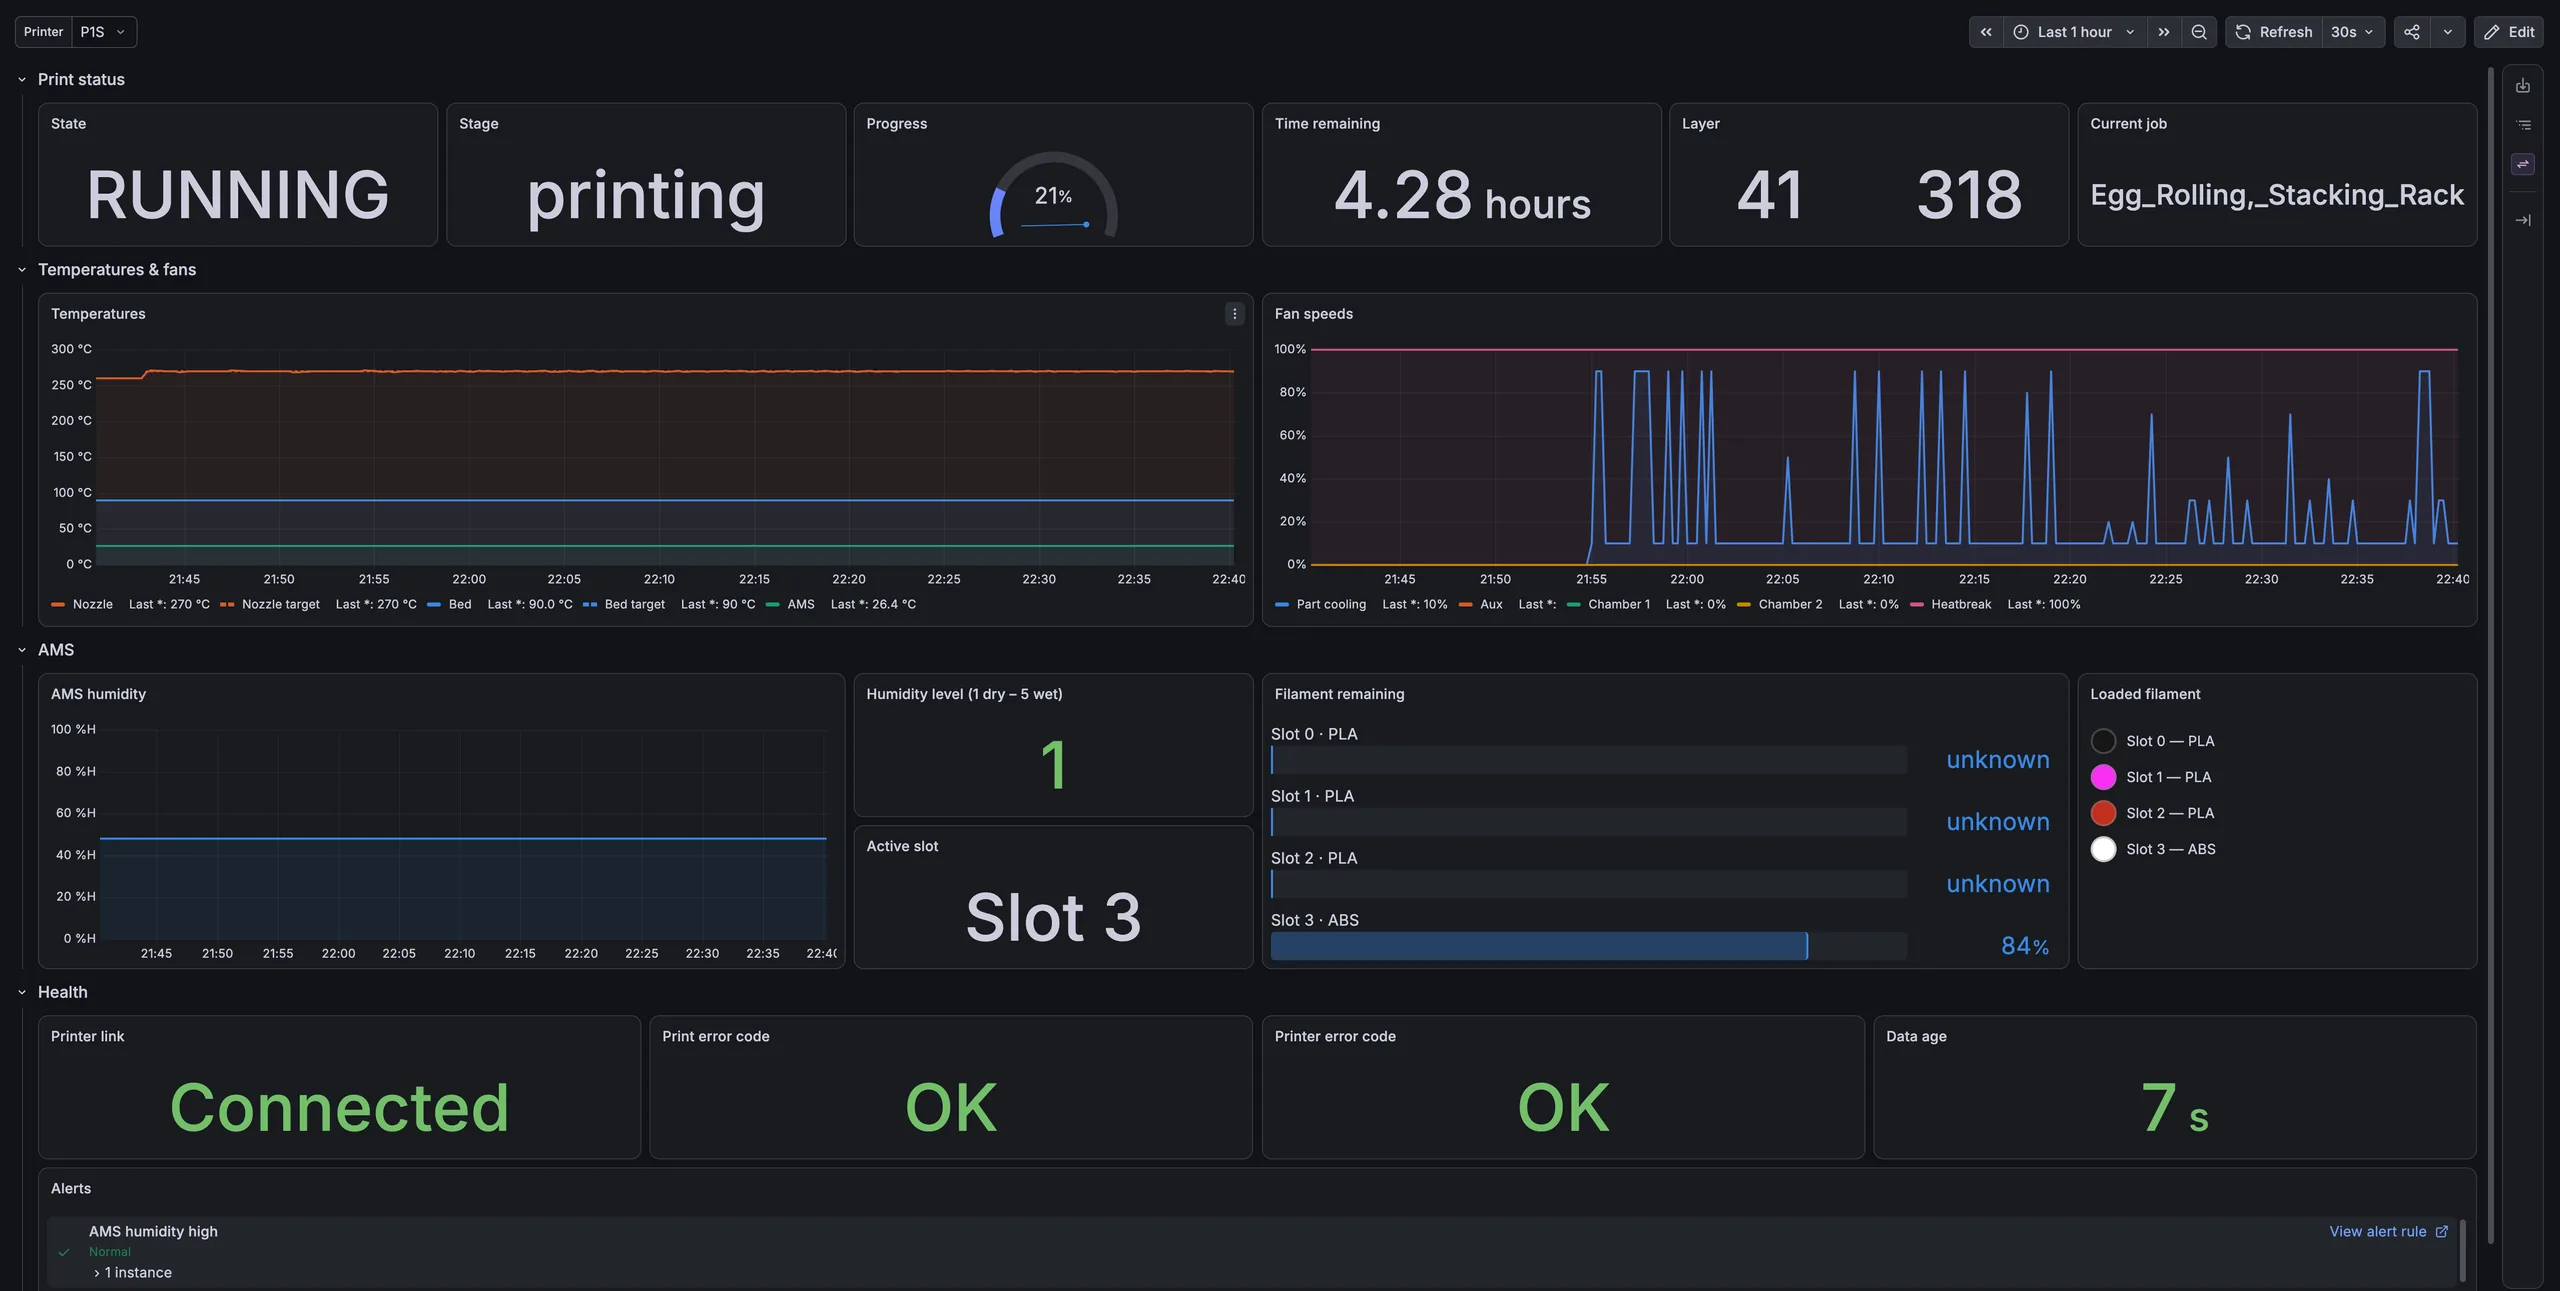This screenshot has height=1291, width=2560.
Task: Collapse the Temperatures & fans row
Action: coord(22,270)
